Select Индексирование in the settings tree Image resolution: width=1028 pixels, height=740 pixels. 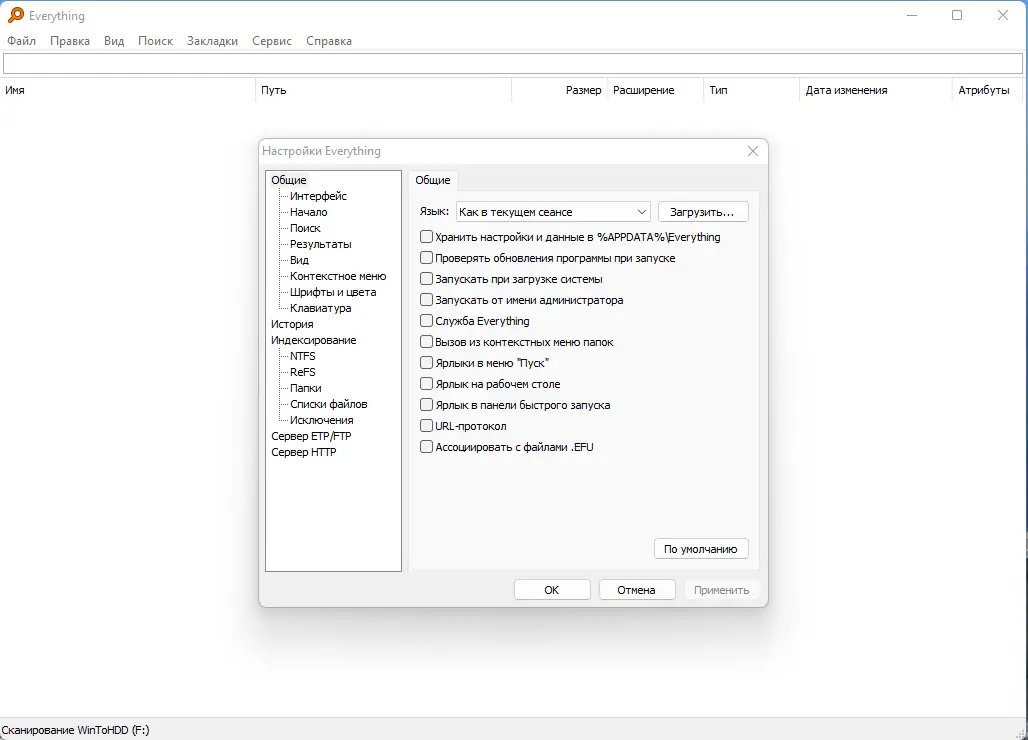click(x=313, y=340)
